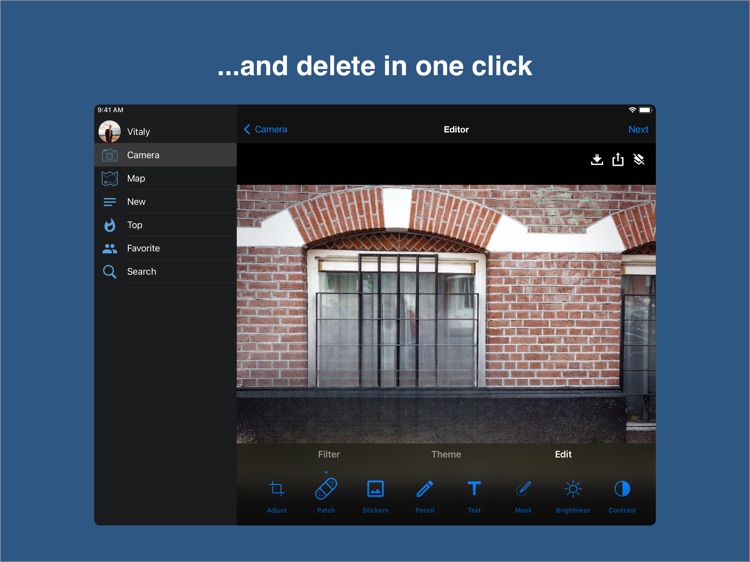The width and height of the screenshot is (750, 562).
Task: Switch to the Edit tab
Action: pos(563,454)
